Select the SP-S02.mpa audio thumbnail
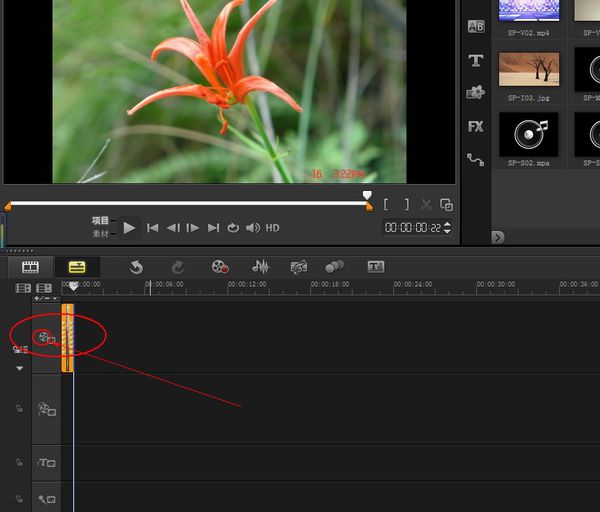 click(529, 134)
